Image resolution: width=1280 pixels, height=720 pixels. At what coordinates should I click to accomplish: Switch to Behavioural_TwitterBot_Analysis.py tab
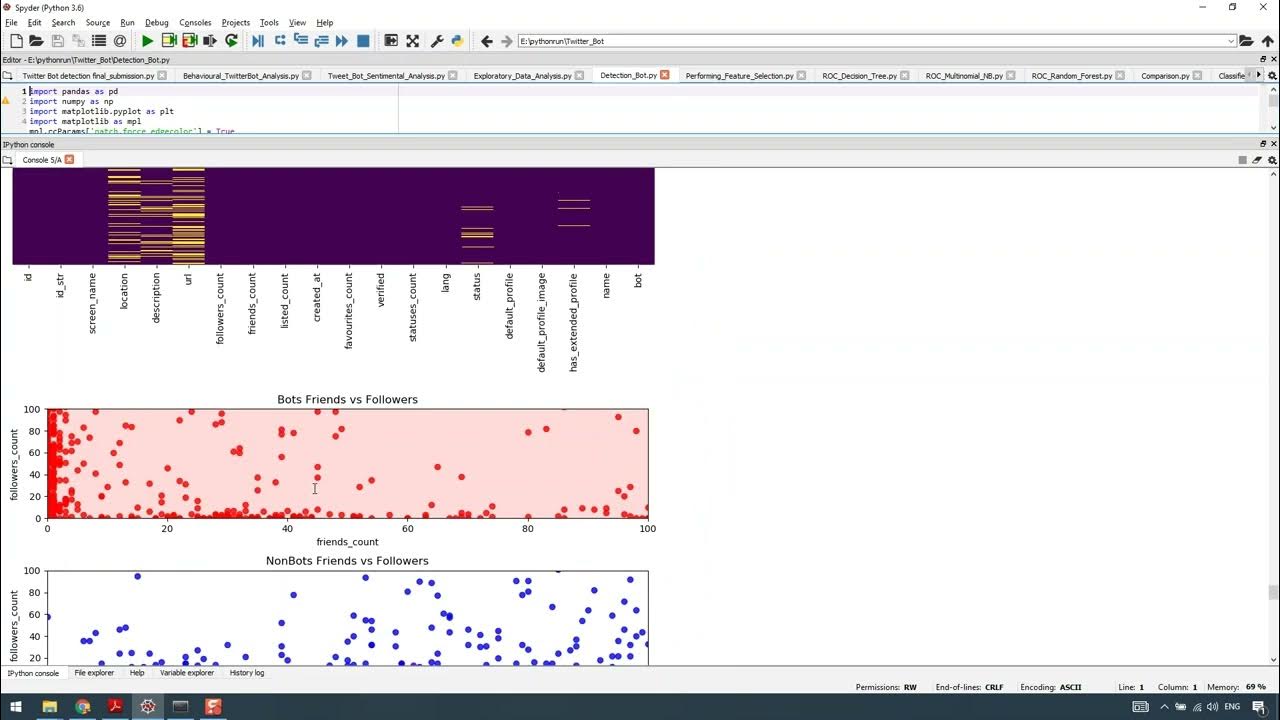point(240,75)
